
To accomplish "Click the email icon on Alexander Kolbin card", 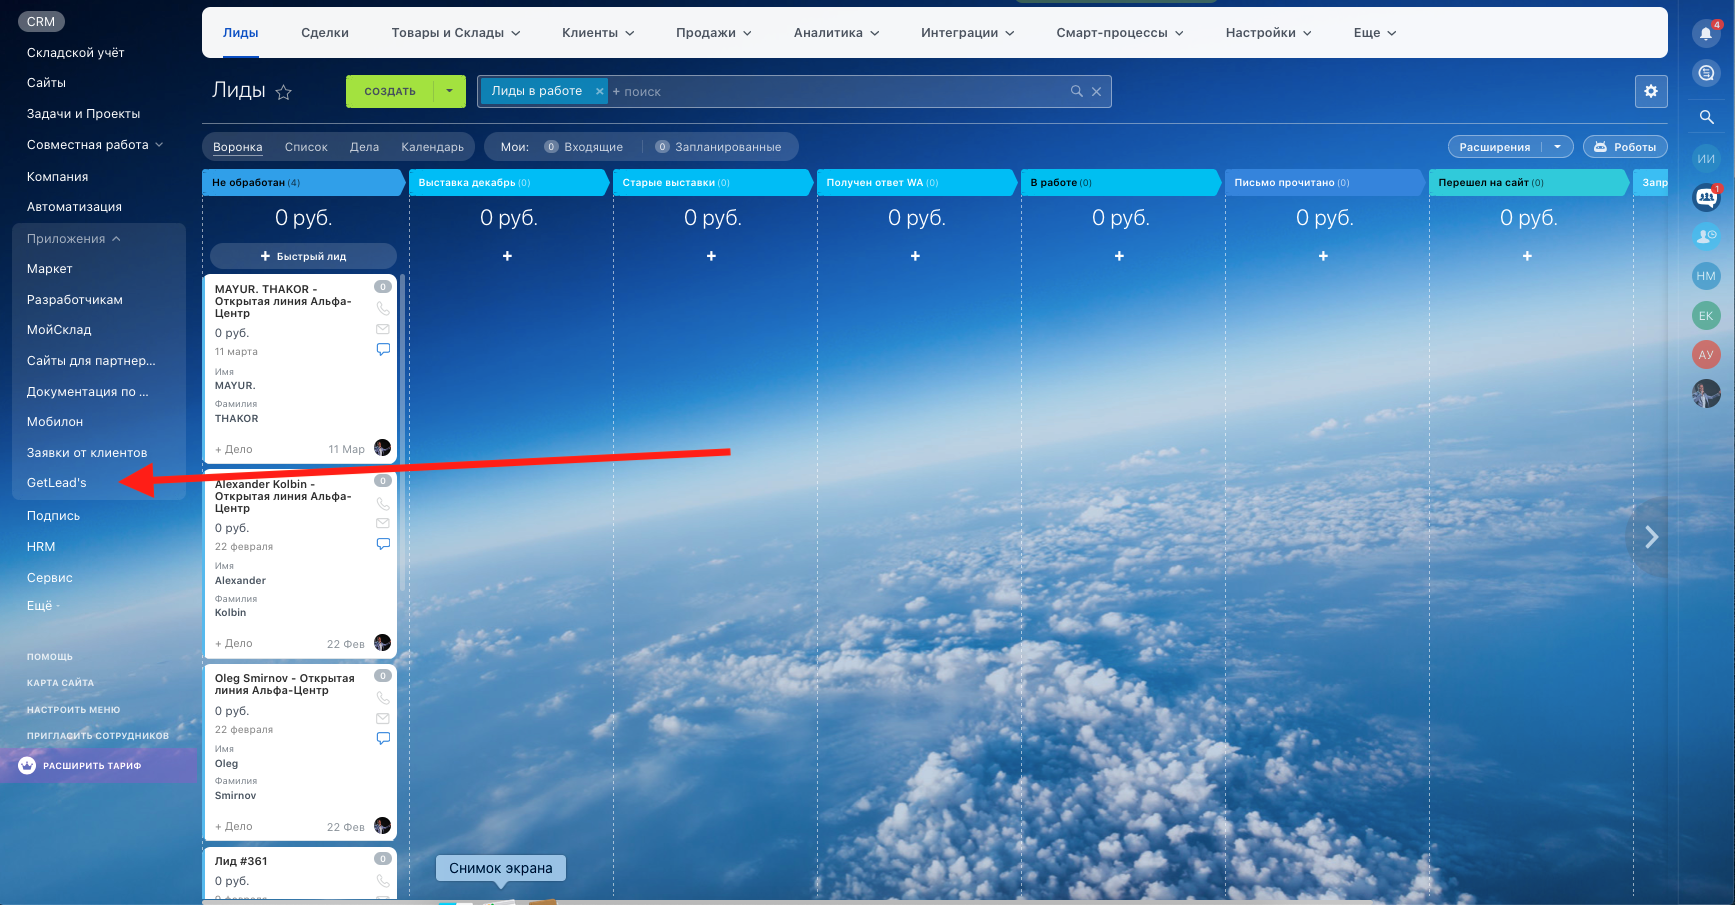I will coord(383,523).
